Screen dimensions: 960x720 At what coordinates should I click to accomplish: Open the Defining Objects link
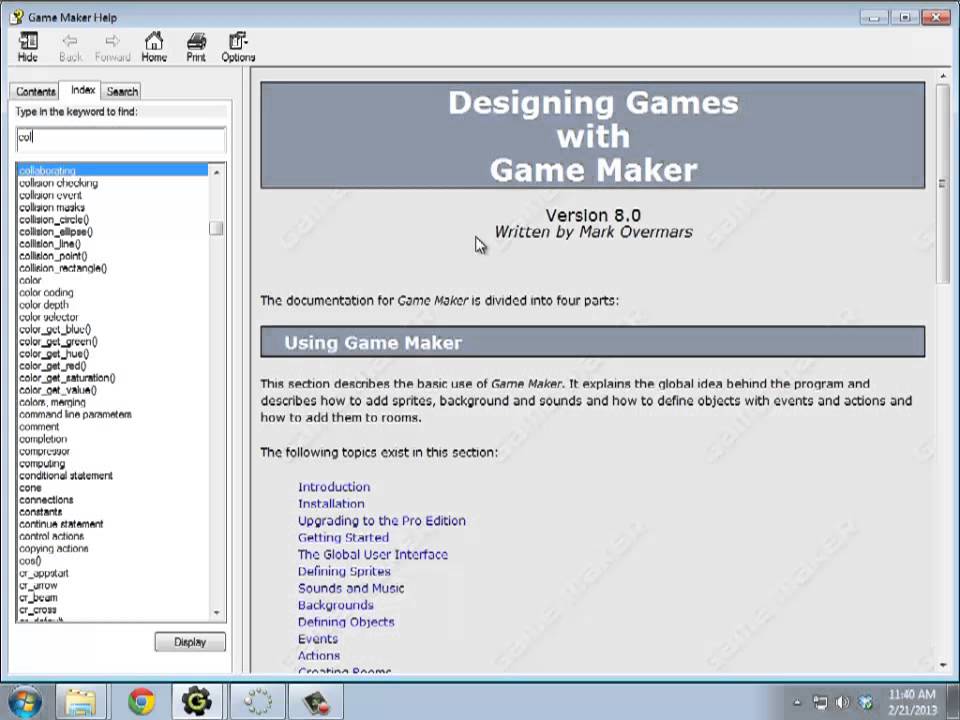tap(346, 621)
